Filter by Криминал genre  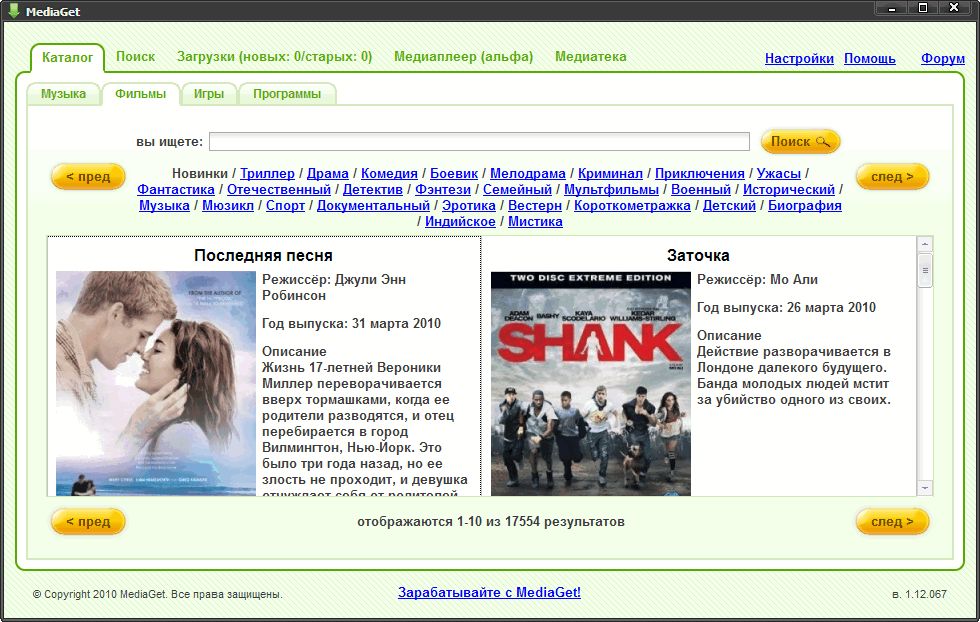(610, 174)
